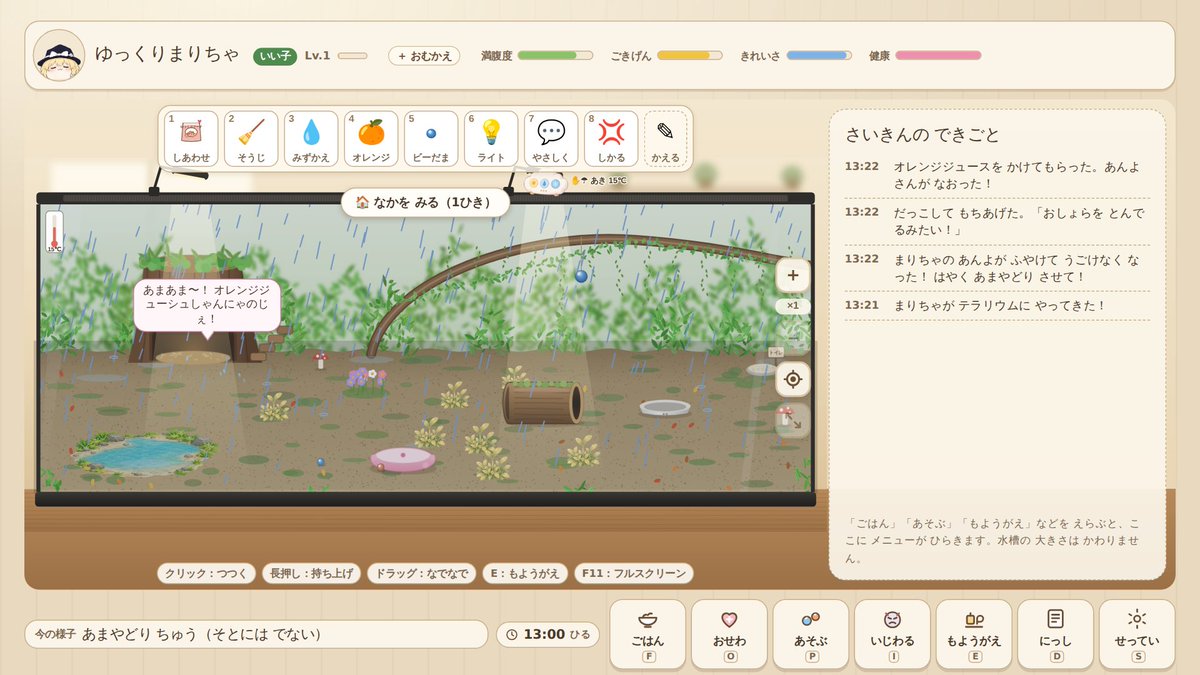Open the せってい settings menu
The height and width of the screenshot is (675, 1200).
pyautogui.click(x=1137, y=634)
